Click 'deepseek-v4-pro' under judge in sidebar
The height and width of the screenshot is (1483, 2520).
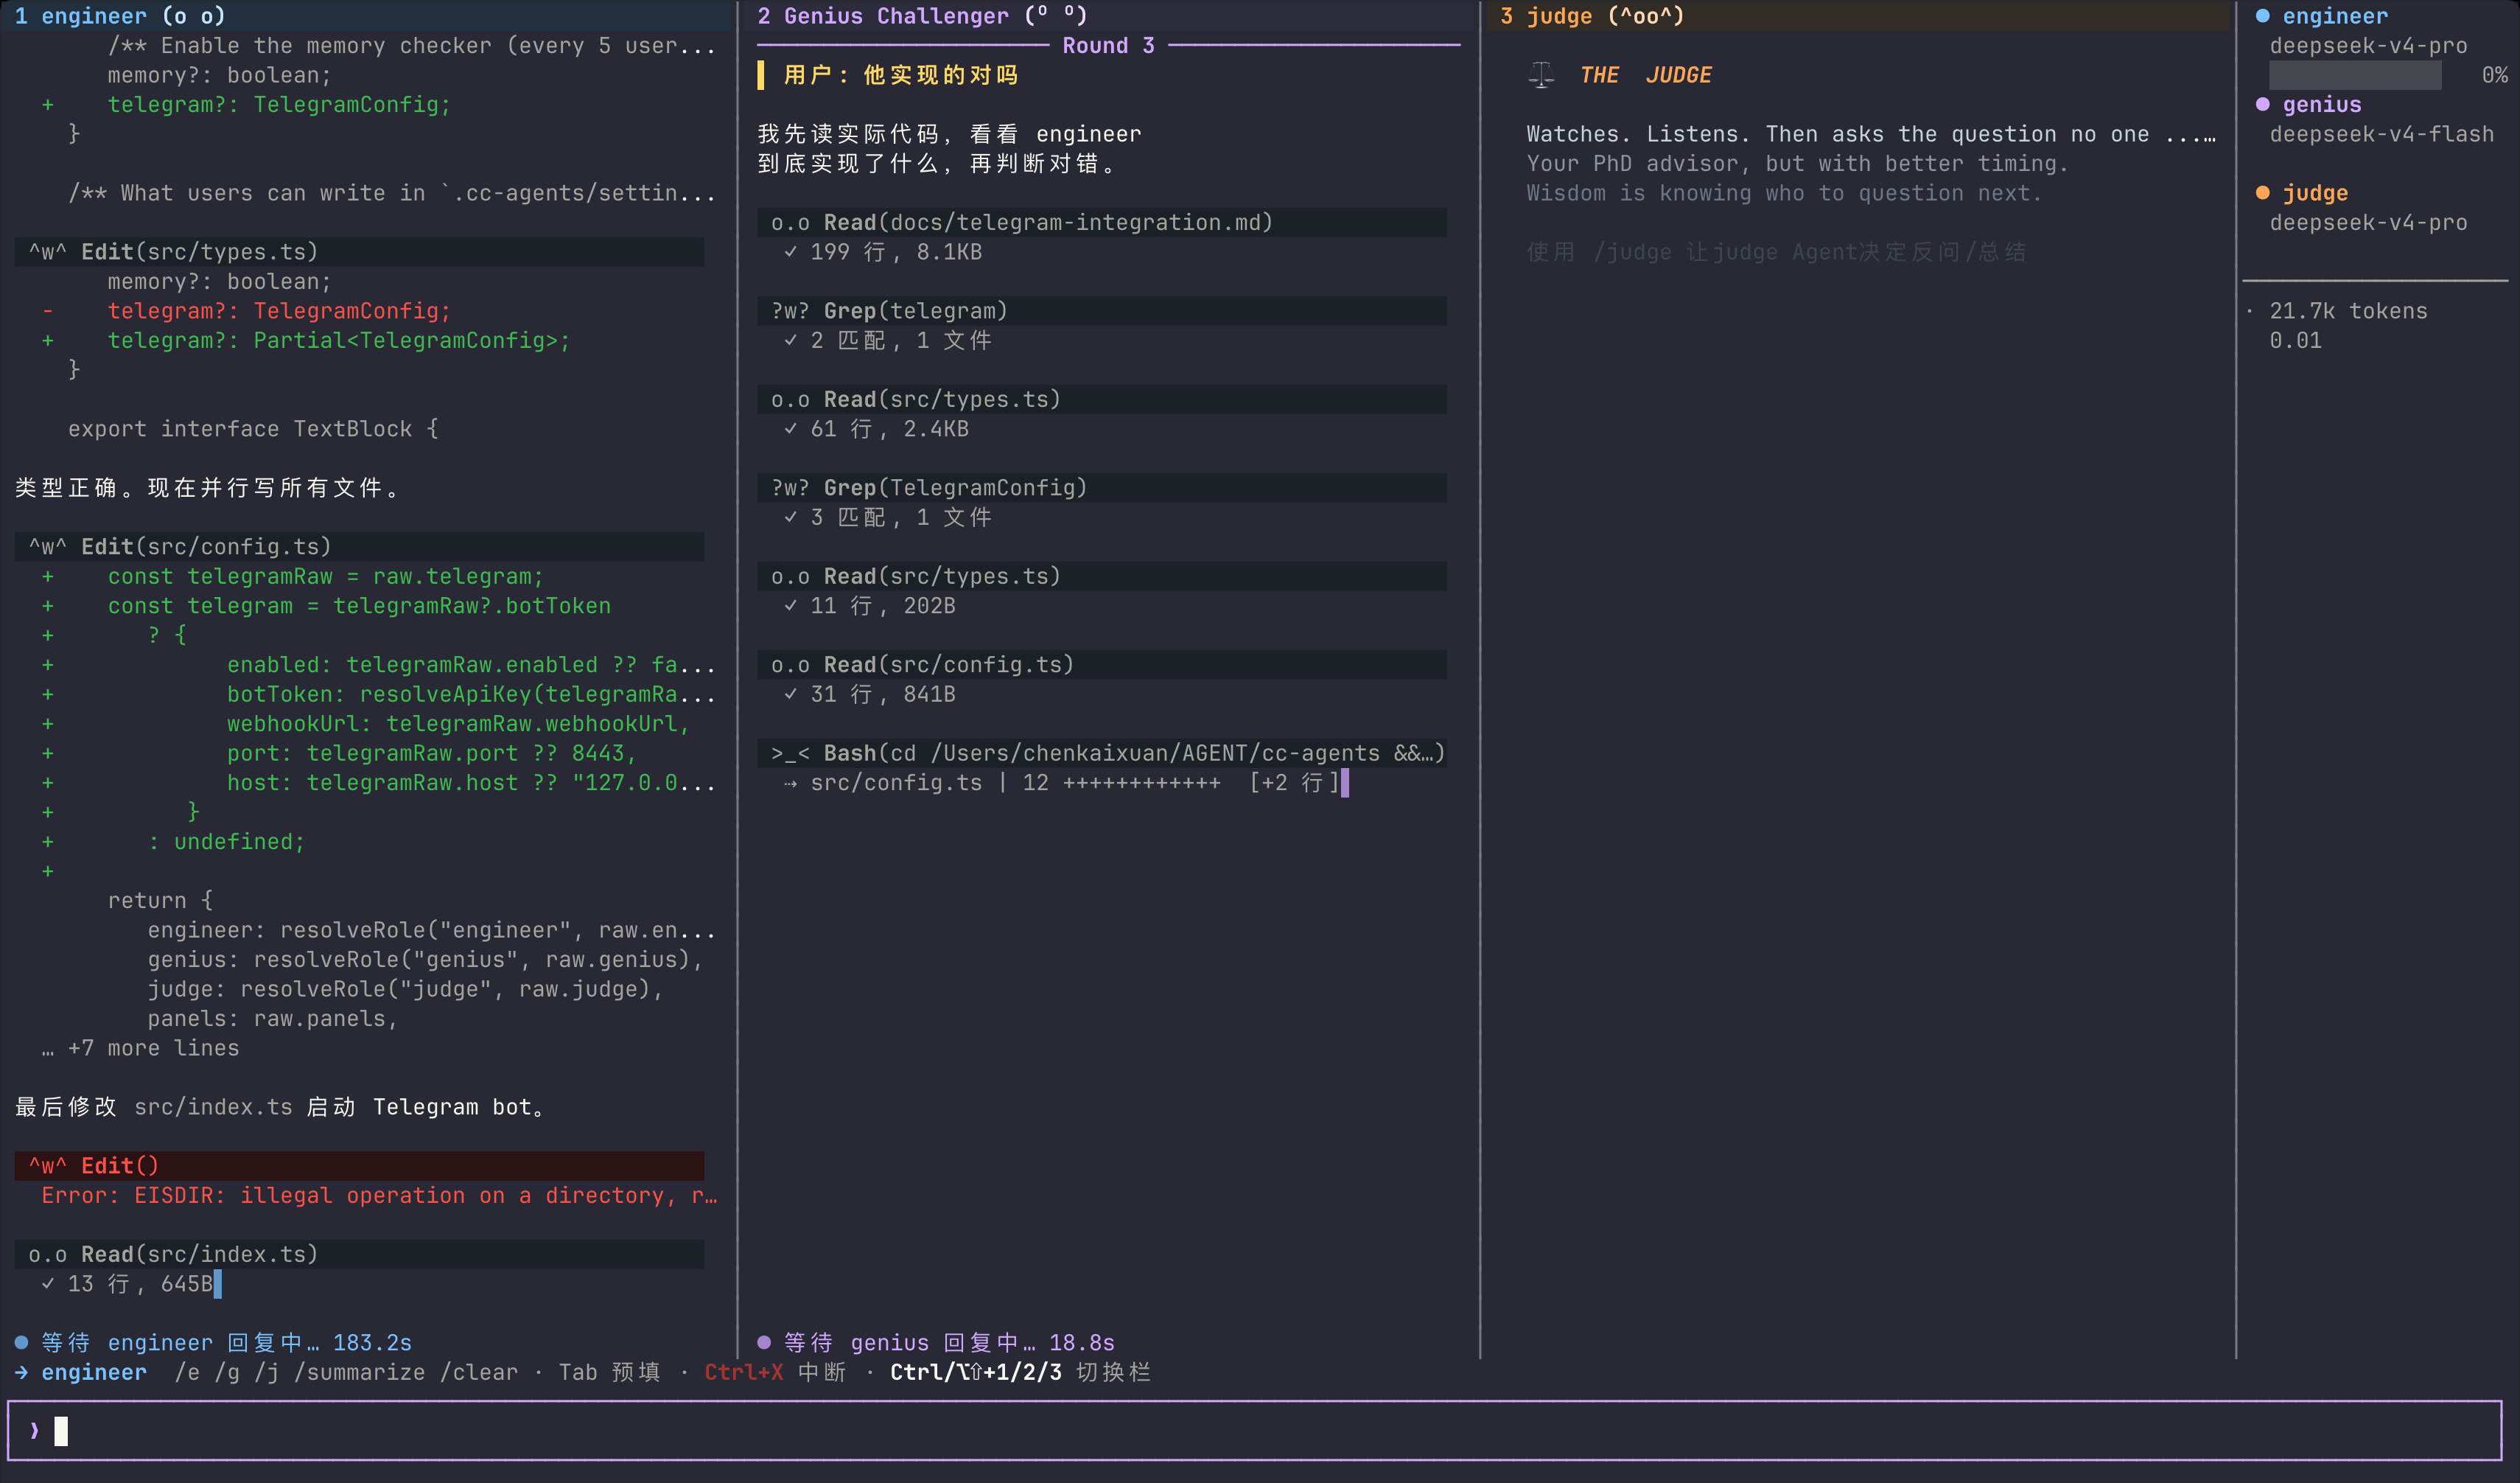pos(2368,222)
